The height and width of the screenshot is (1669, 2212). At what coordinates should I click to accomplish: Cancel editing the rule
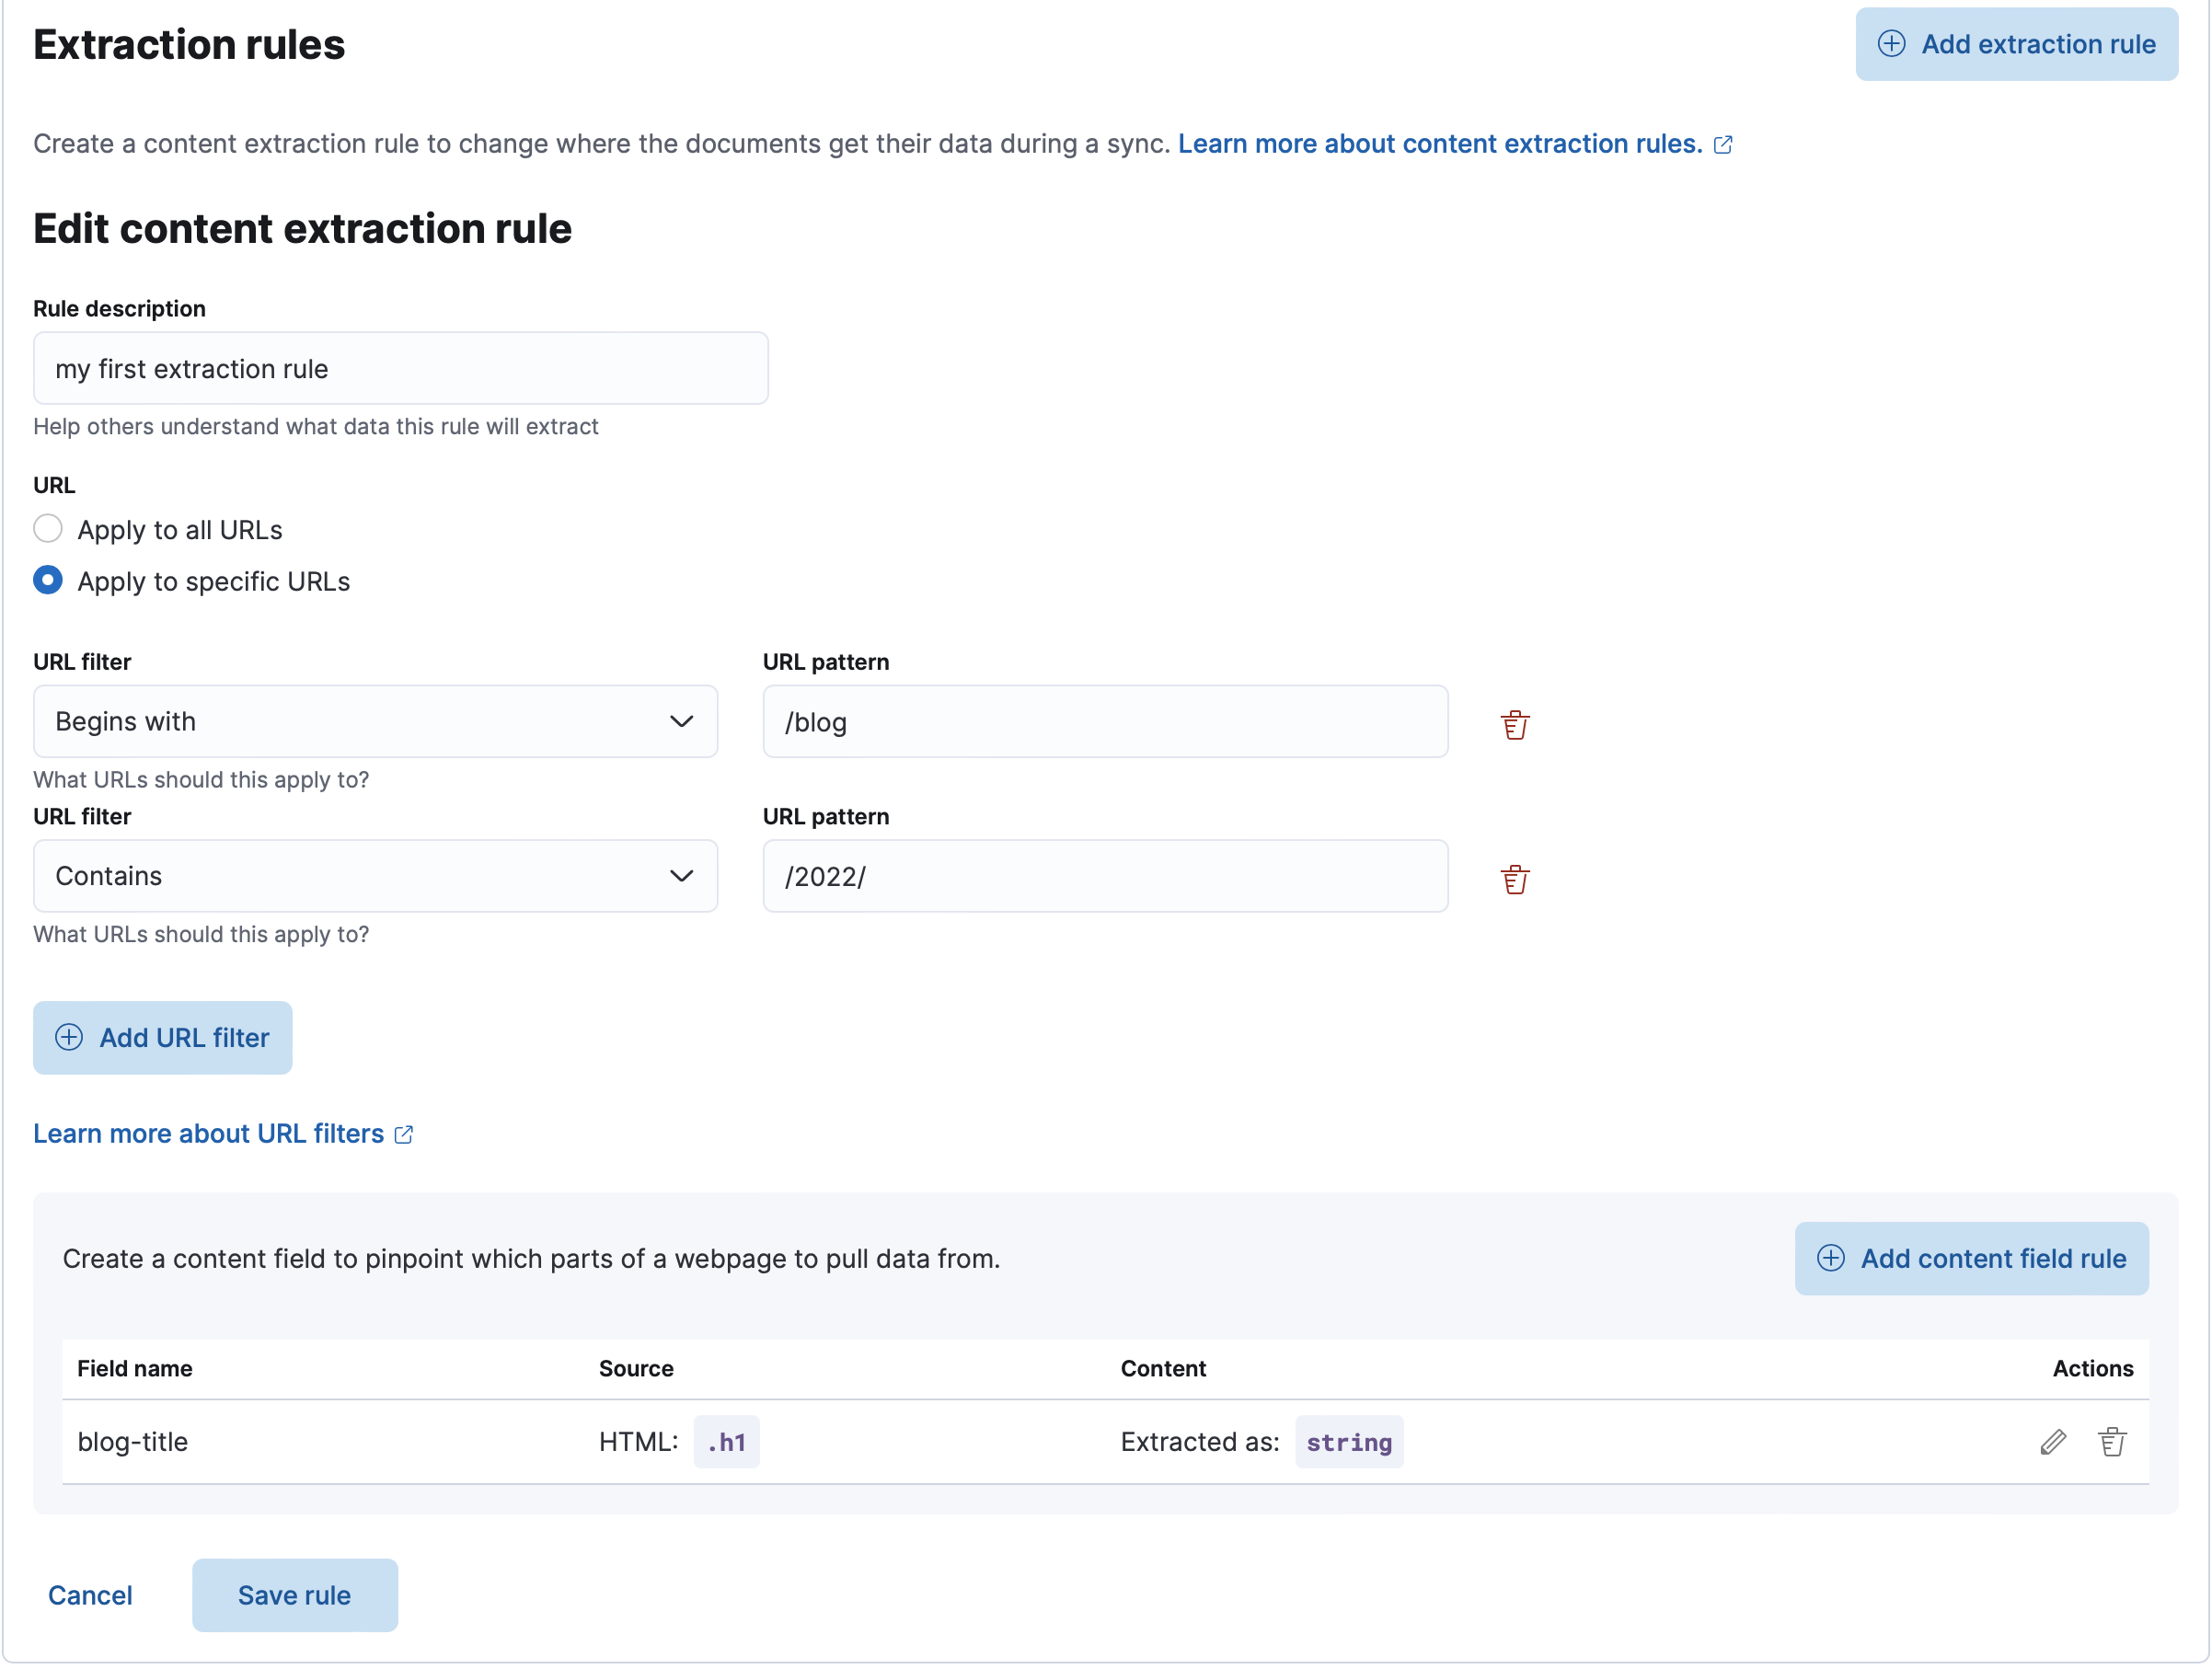pyautogui.click(x=90, y=1595)
